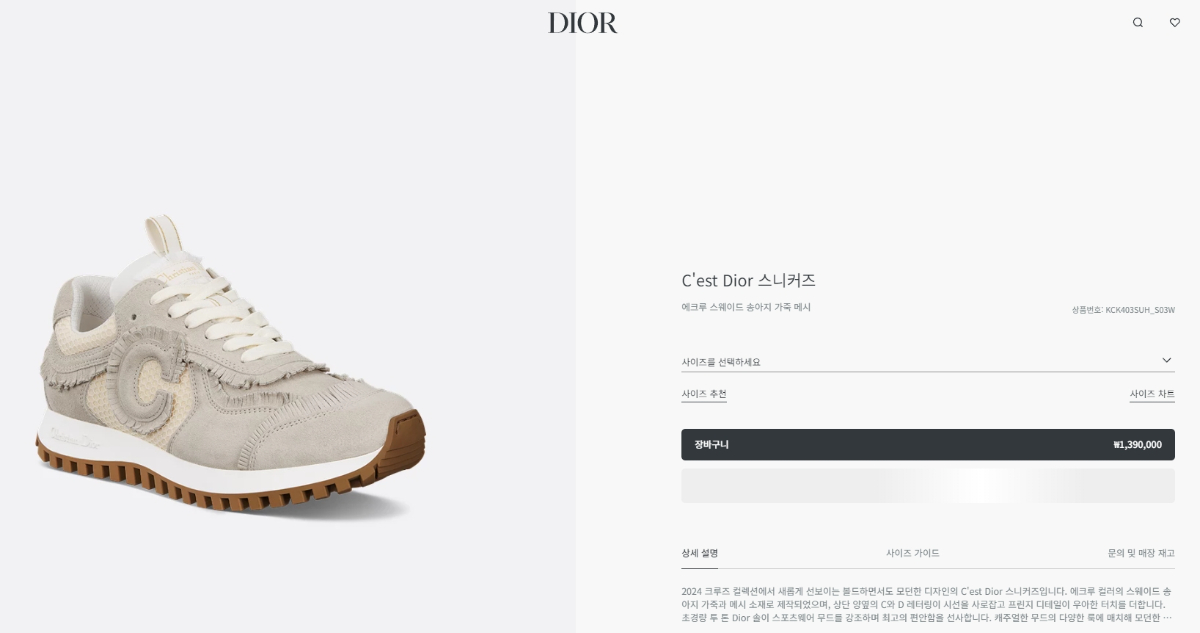Click the loading placeholder button below 장바구니

click(x=928, y=486)
